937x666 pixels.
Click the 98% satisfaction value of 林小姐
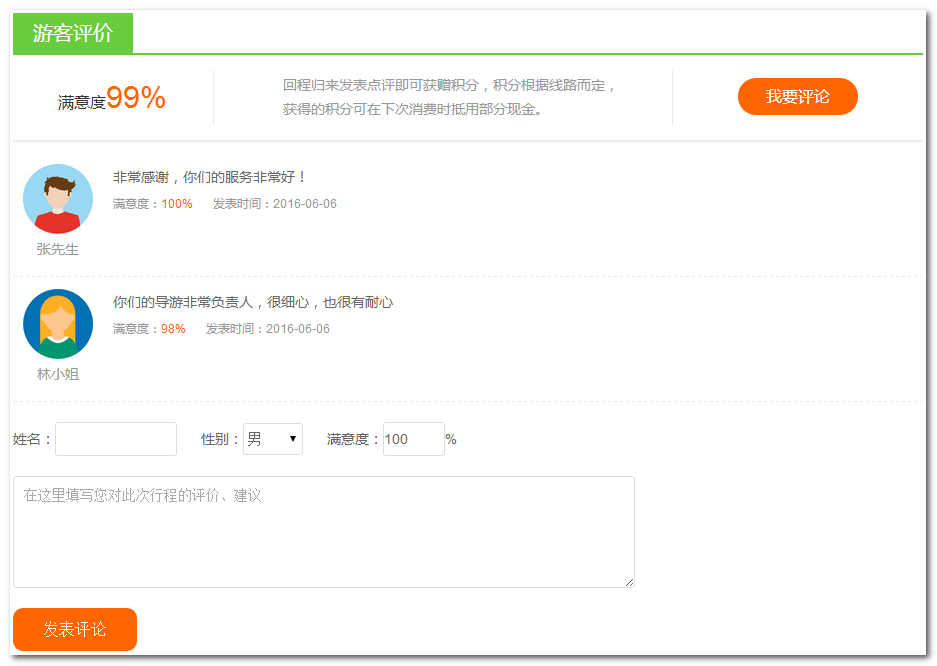point(173,329)
